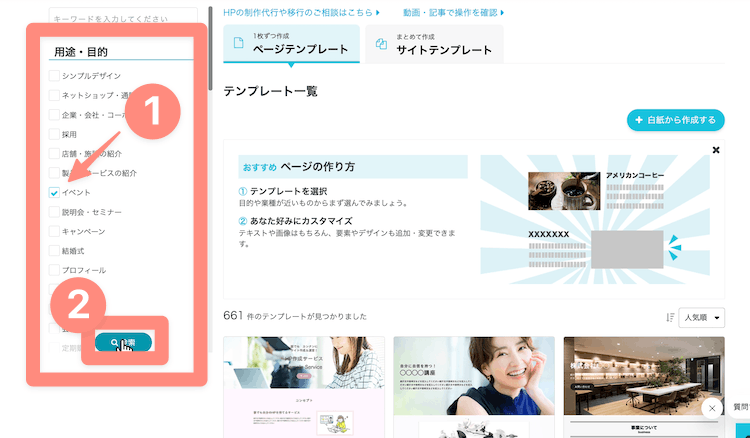Image resolution: width=750 pixels, height=438 pixels.
Task: Open the office meeting room template thumbnail
Action: (644, 387)
